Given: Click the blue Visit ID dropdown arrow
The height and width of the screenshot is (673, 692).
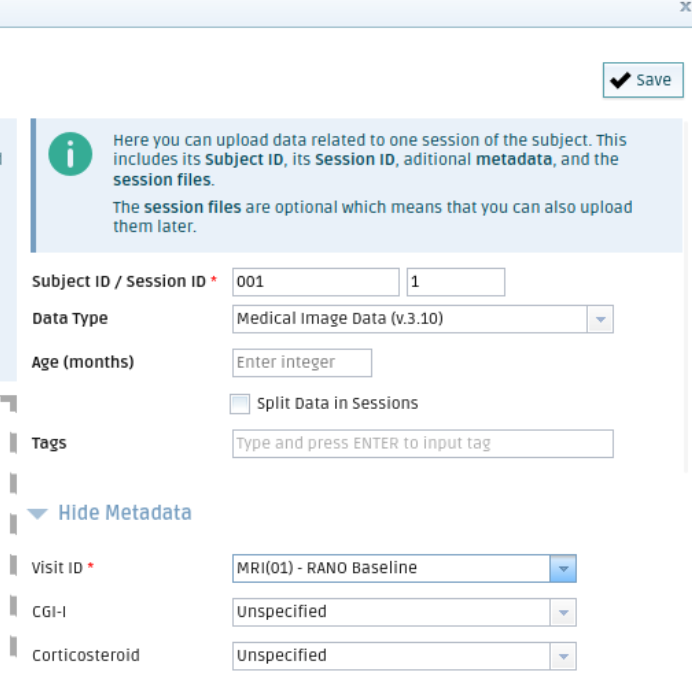Looking at the screenshot, I should tap(563, 568).
